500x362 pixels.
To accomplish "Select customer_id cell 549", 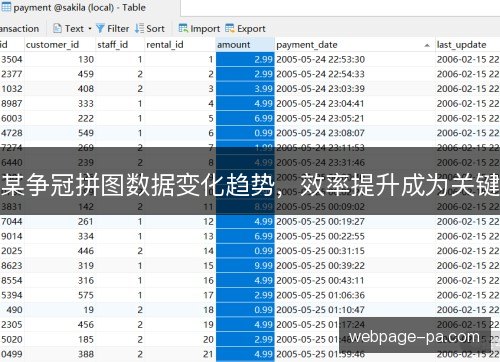I will (x=60, y=133).
